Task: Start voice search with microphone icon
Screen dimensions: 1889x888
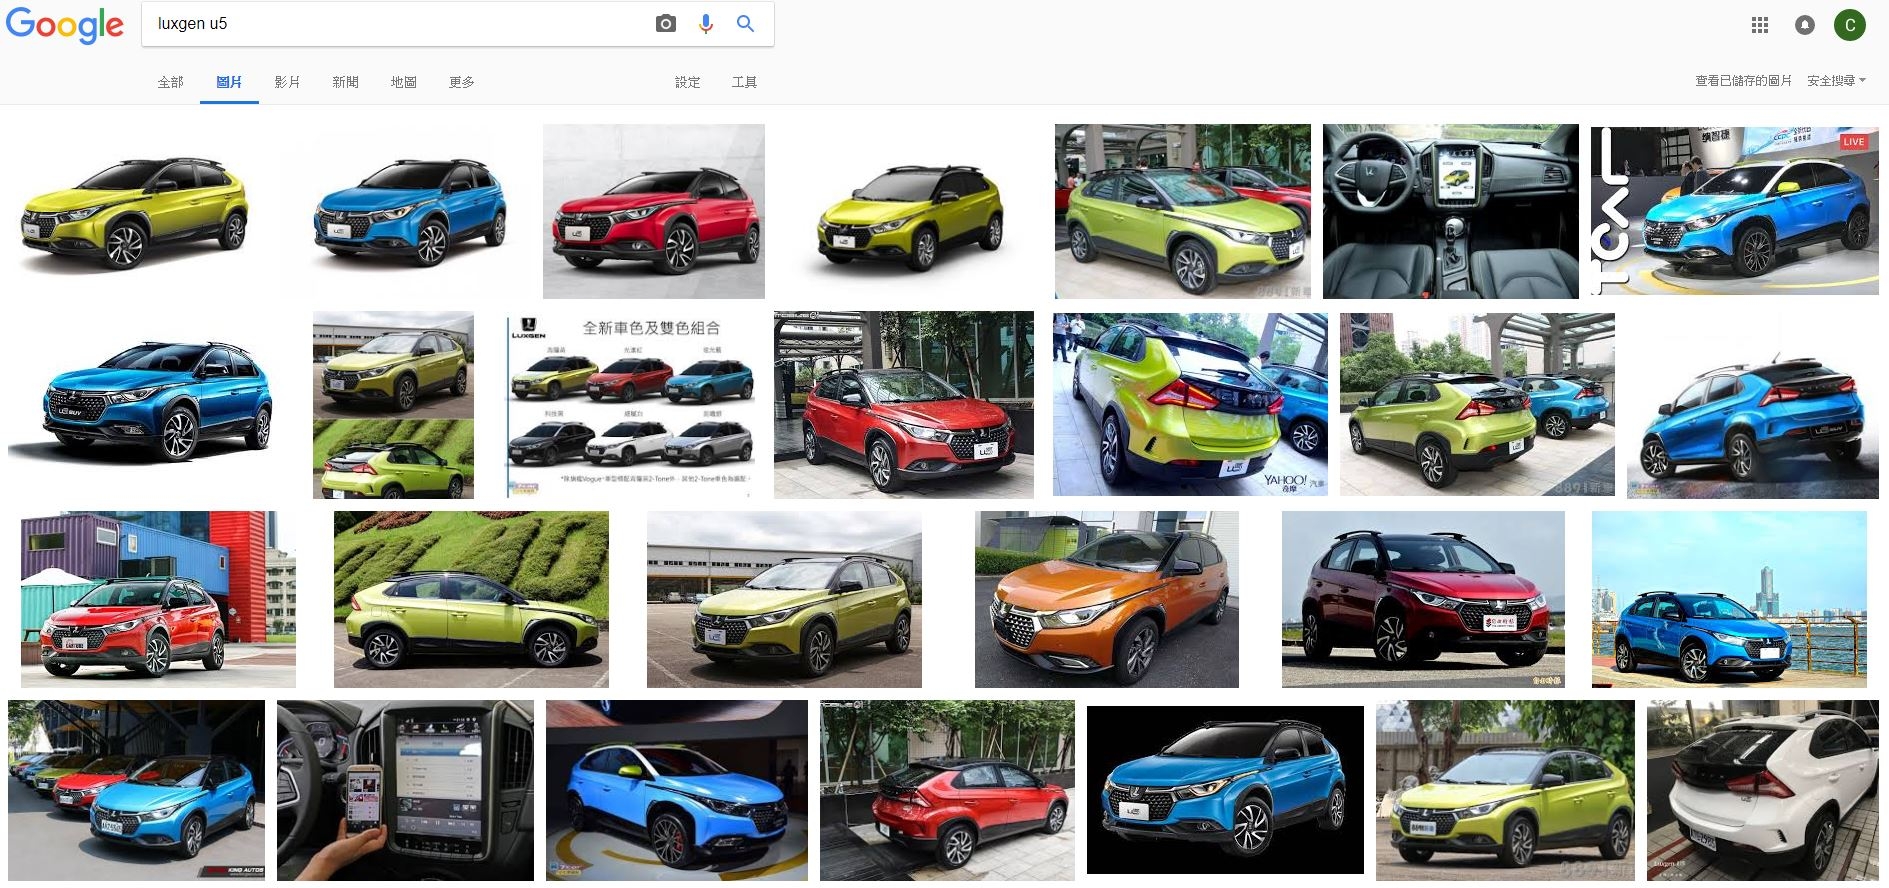Action: click(x=706, y=24)
